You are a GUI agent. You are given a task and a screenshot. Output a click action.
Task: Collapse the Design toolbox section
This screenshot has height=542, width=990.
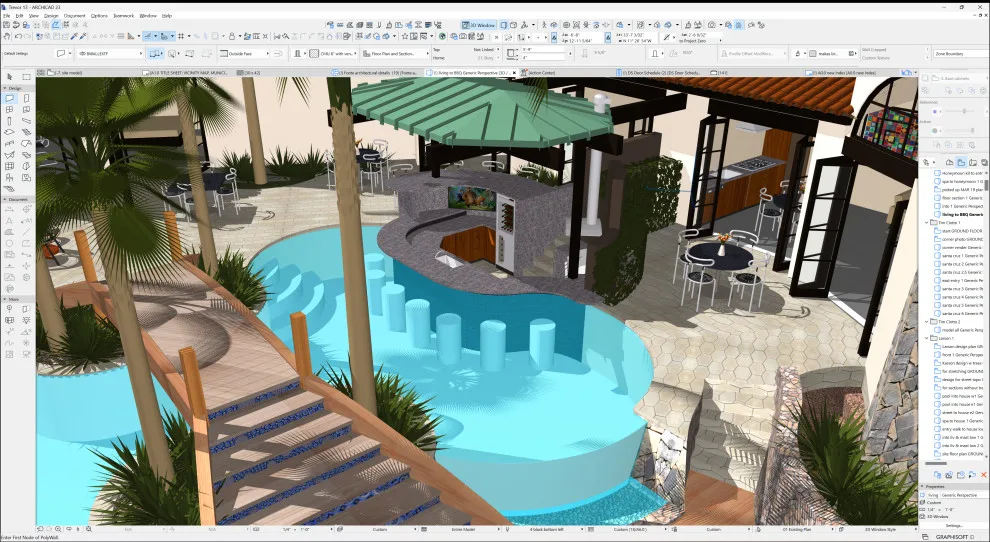point(5,88)
